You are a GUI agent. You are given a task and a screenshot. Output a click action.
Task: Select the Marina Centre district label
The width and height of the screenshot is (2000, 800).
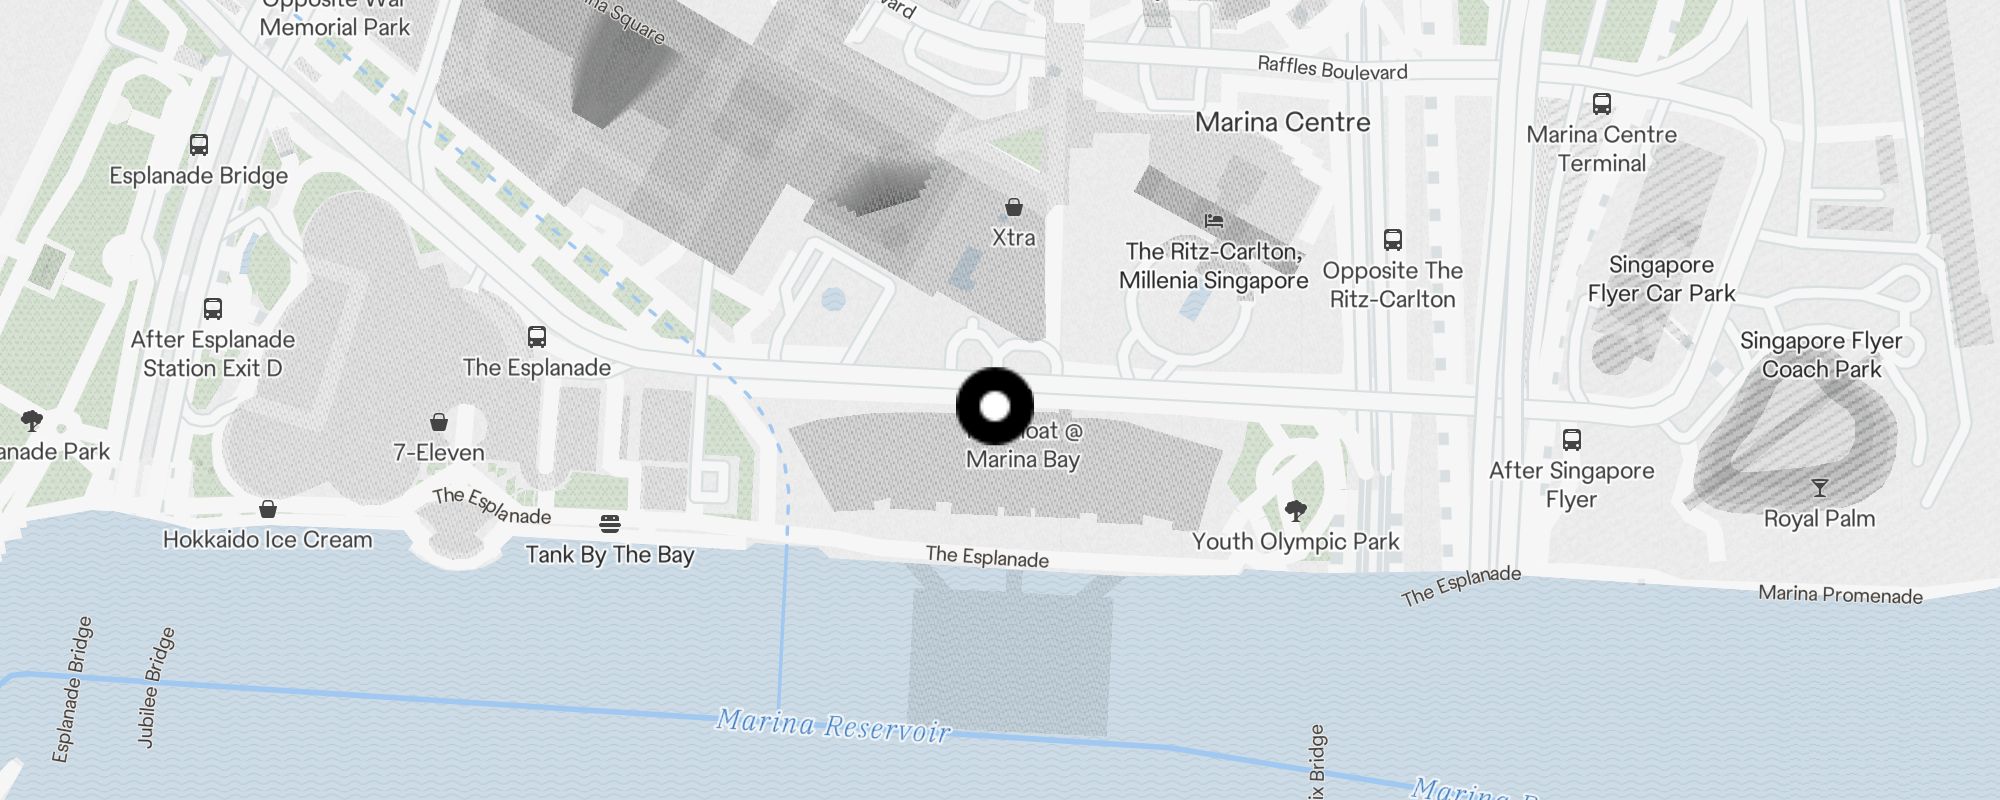(x=1283, y=123)
